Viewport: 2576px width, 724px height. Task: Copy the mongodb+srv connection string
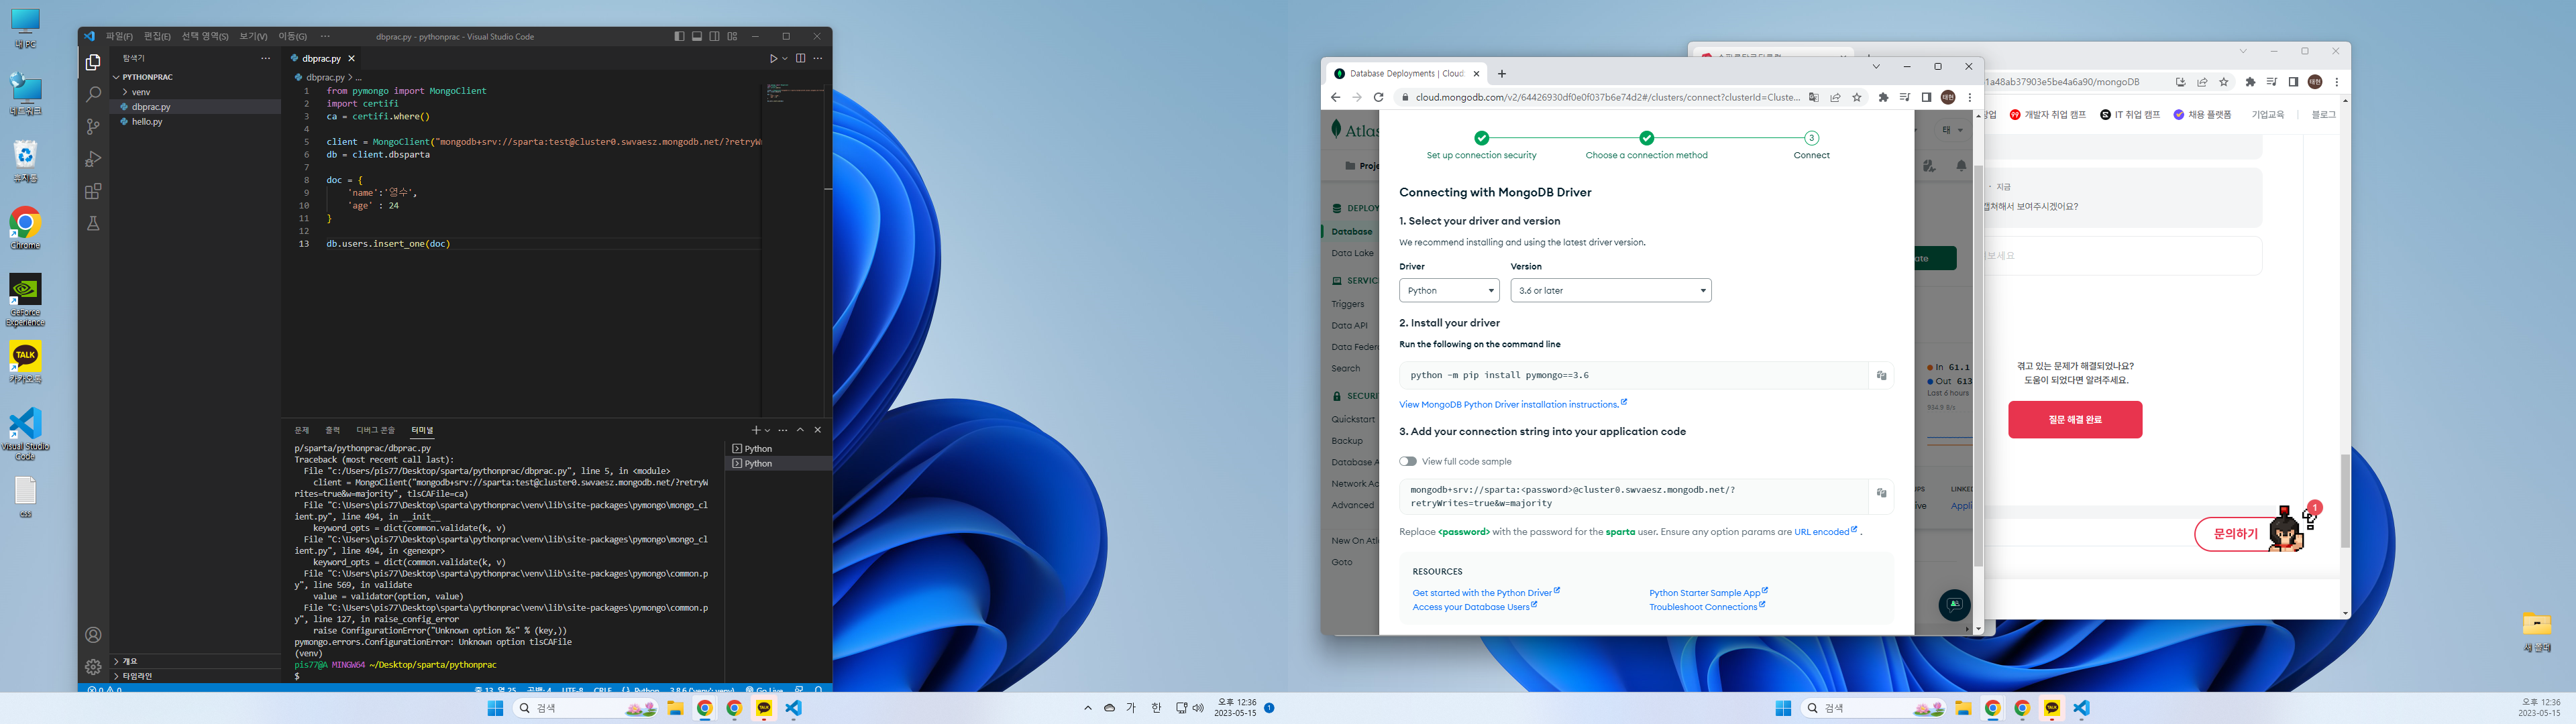pos(1881,493)
